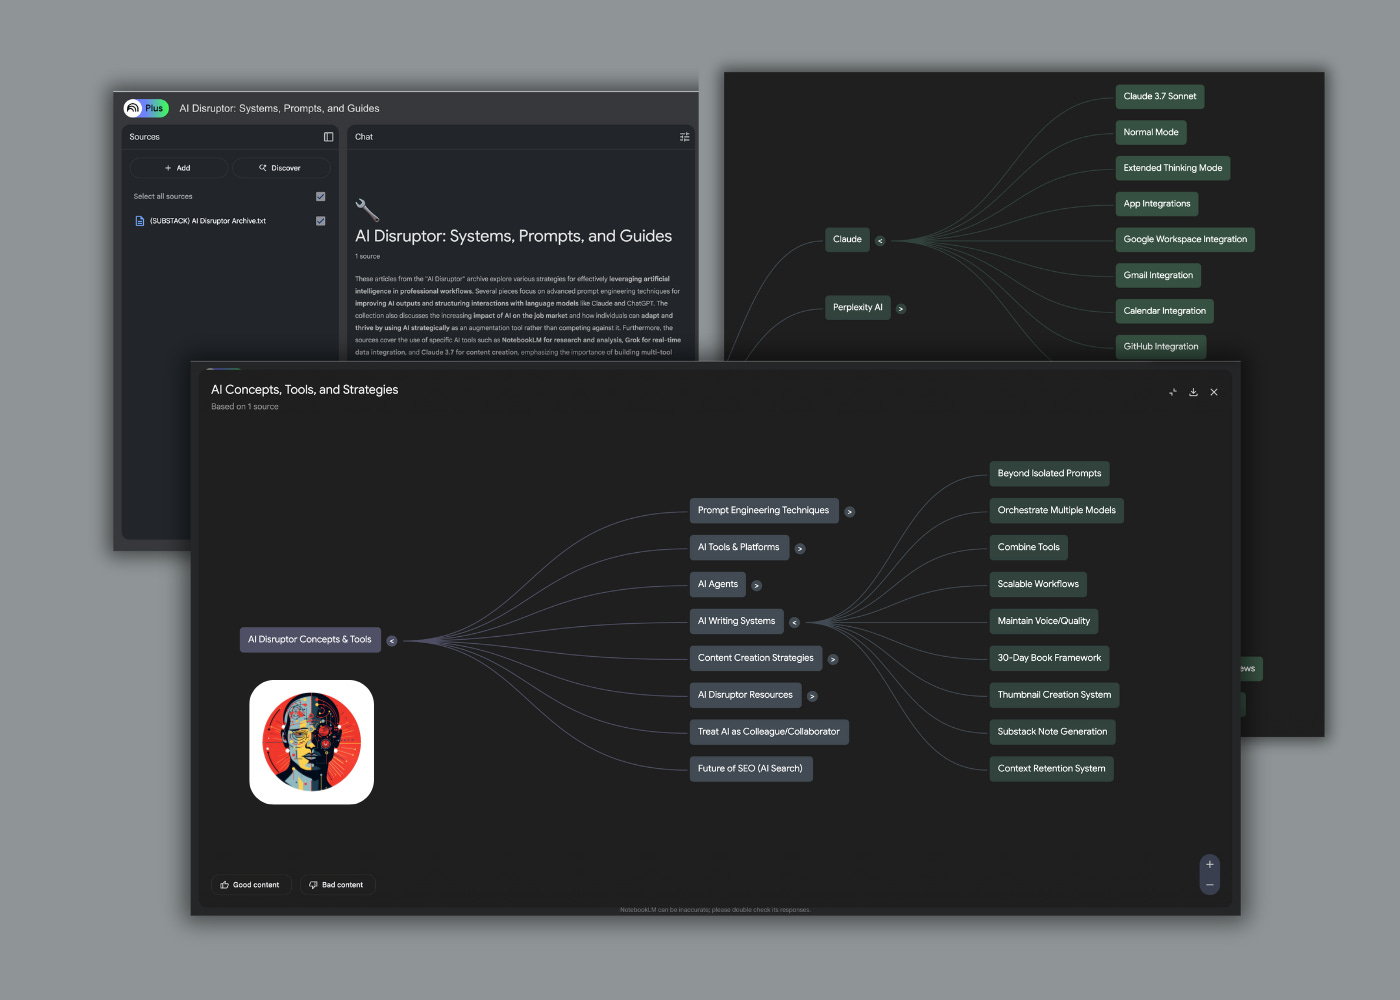Click the wrench notebook emoji icon
This screenshot has width=1400, height=1000.
tap(367, 209)
